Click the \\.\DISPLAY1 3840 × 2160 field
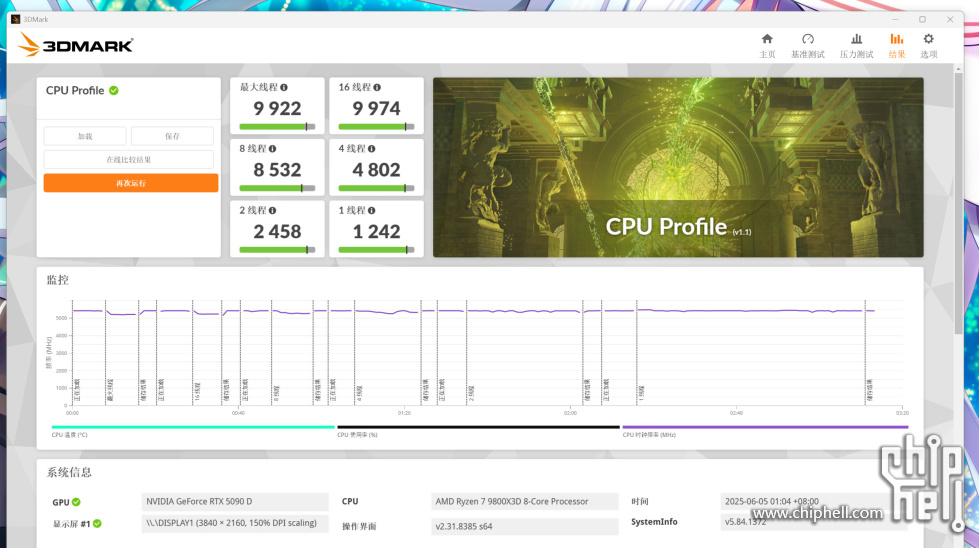Screen dimensions: 979x548 (x=235, y=524)
